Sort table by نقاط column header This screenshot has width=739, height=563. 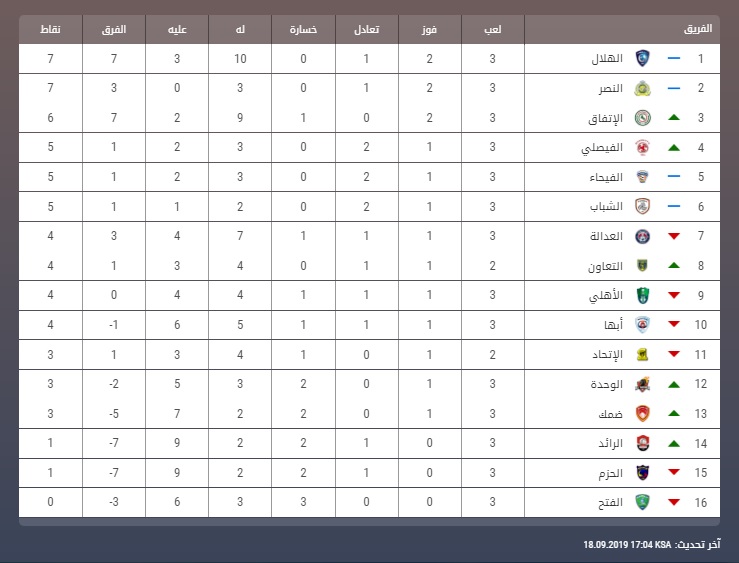pyautogui.click(x=50, y=29)
